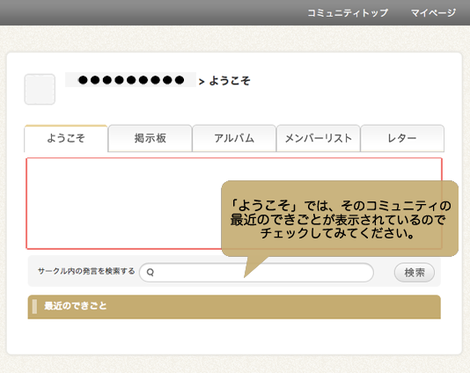Click the breadcrumb arrow before ようこそ
The image size is (470, 373).
201,82
